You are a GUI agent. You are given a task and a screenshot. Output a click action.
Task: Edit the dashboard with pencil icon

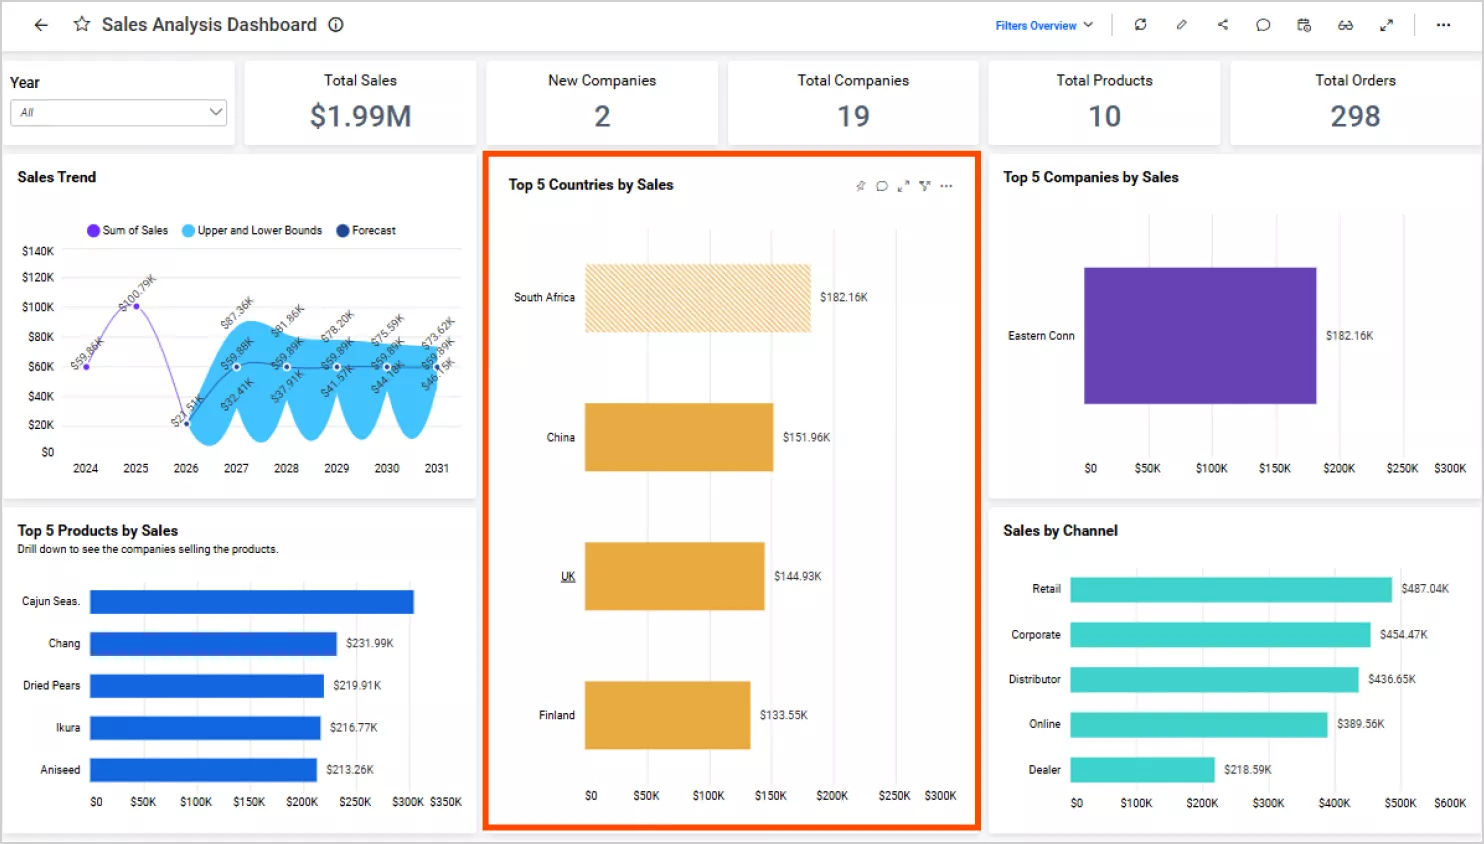click(x=1182, y=25)
